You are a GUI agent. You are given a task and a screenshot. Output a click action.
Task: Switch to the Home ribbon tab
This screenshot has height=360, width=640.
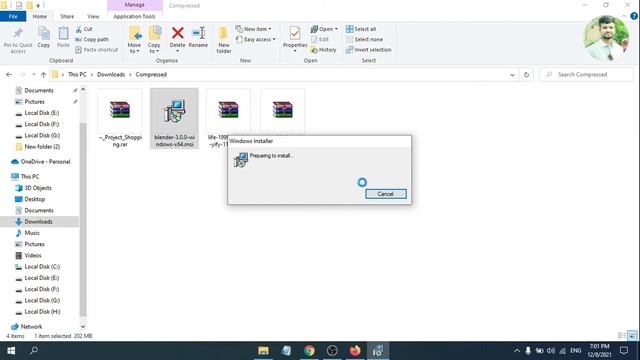click(40, 16)
